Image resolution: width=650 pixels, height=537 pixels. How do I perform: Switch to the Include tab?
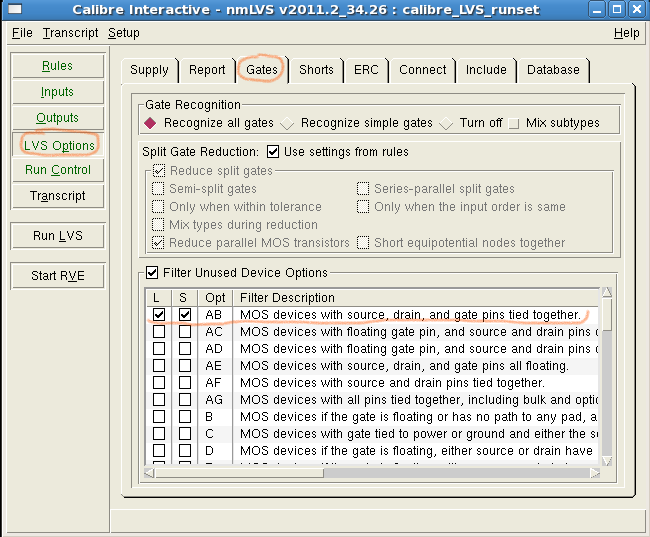[x=486, y=70]
